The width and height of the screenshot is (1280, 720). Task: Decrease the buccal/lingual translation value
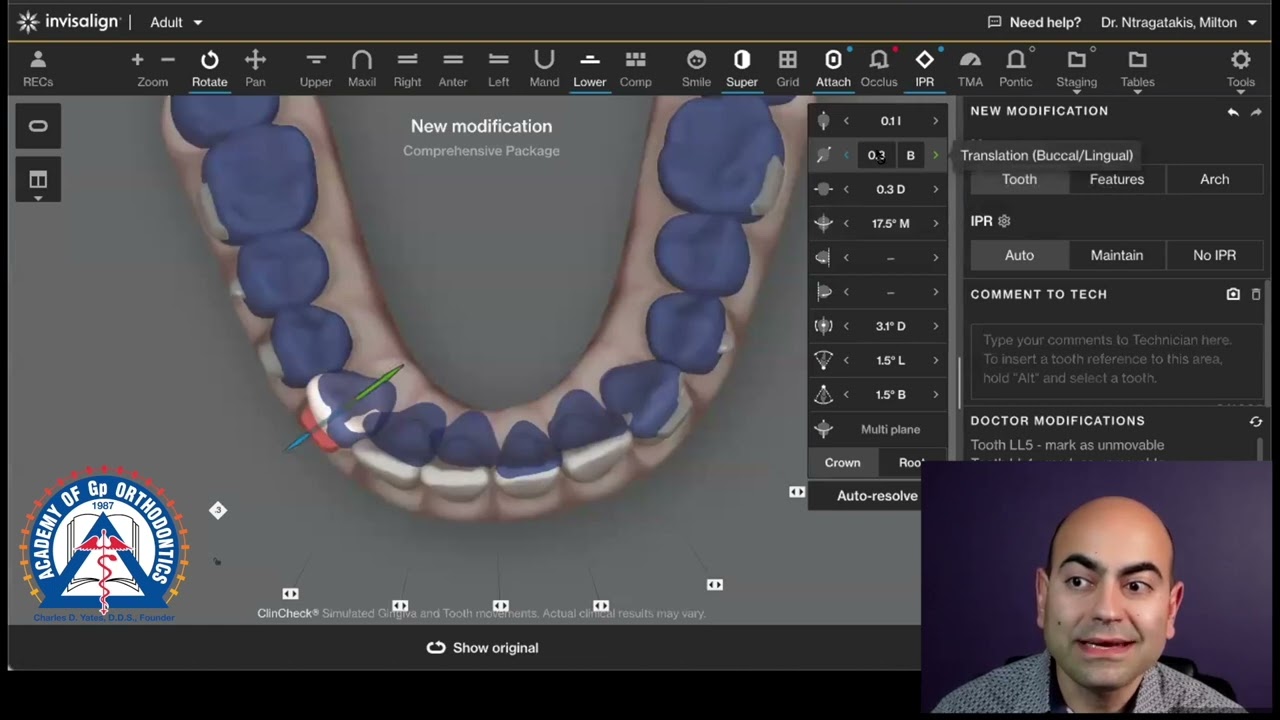(x=846, y=155)
